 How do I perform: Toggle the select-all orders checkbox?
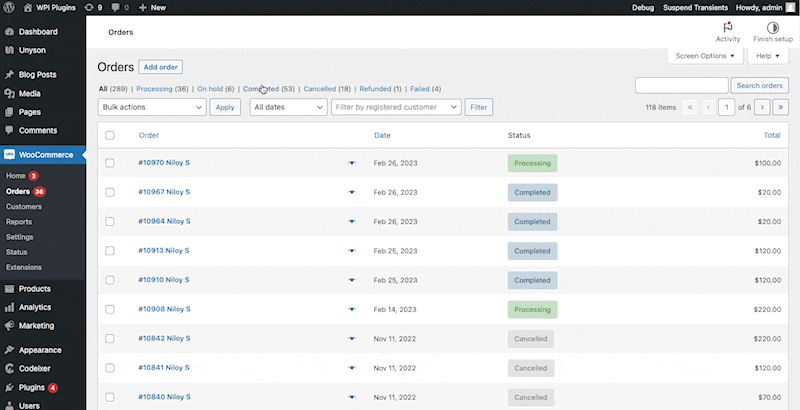(x=110, y=135)
